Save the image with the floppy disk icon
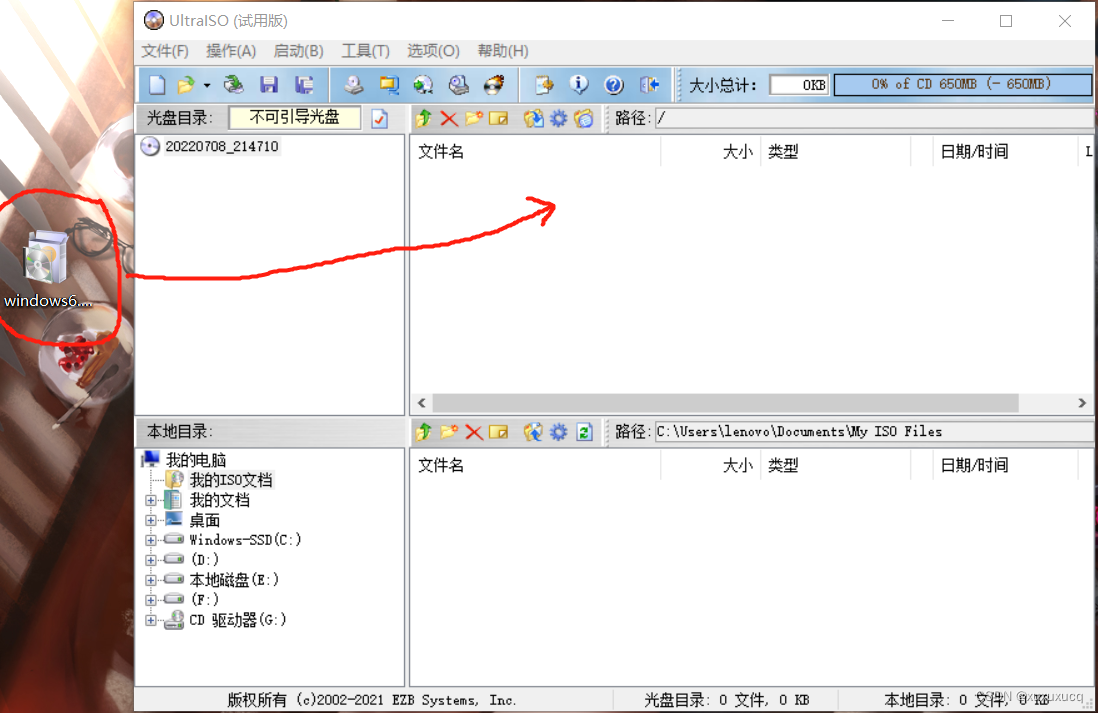 click(269, 85)
